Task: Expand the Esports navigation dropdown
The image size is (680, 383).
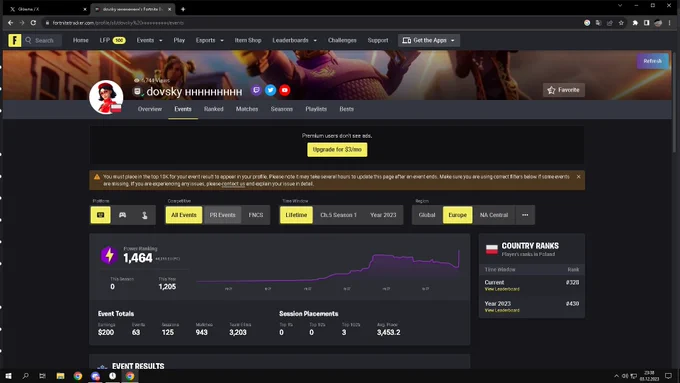Action: (x=209, y=40)
